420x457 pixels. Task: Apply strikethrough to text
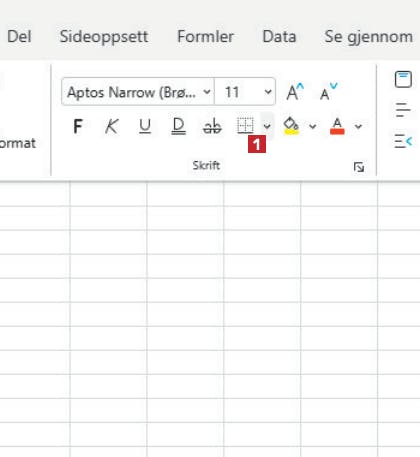click(212, 126)
